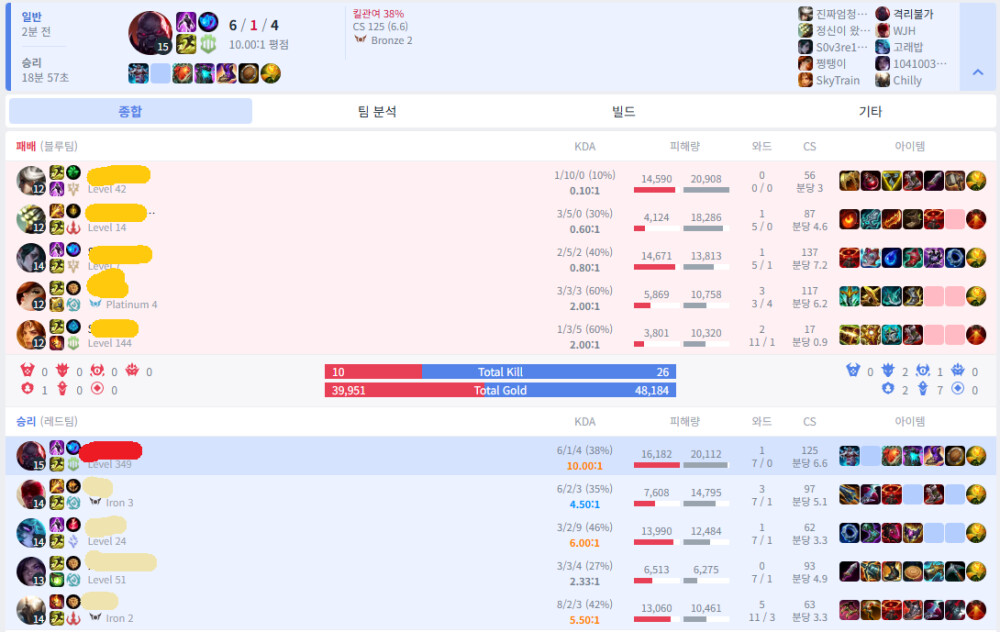Open the 빌드 tab
The height and width of the screenshot is (632, 1000).
click(x=624, y=111)
